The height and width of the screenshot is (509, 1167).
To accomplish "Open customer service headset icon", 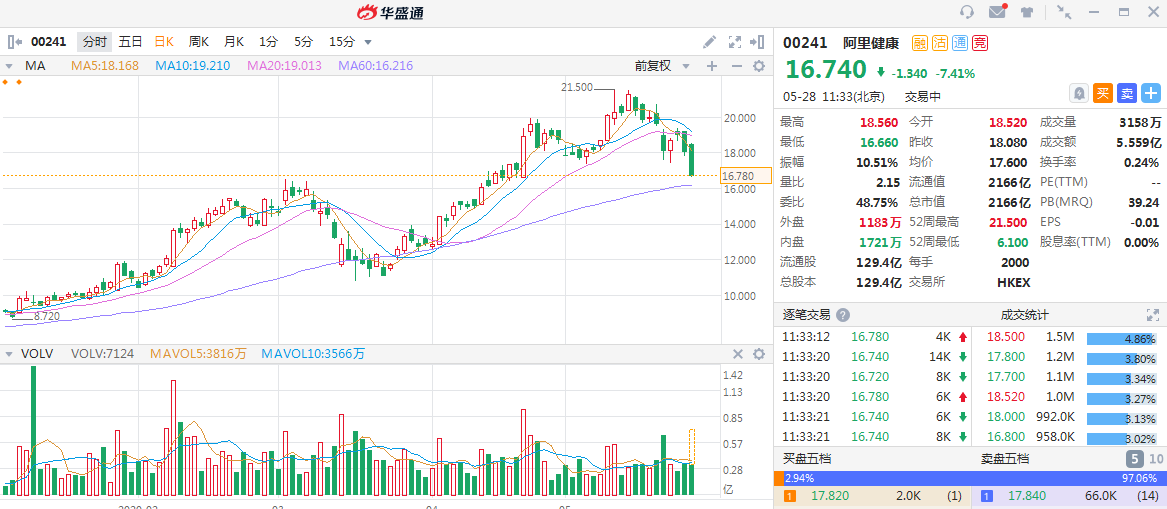I will tap(966, 12).
